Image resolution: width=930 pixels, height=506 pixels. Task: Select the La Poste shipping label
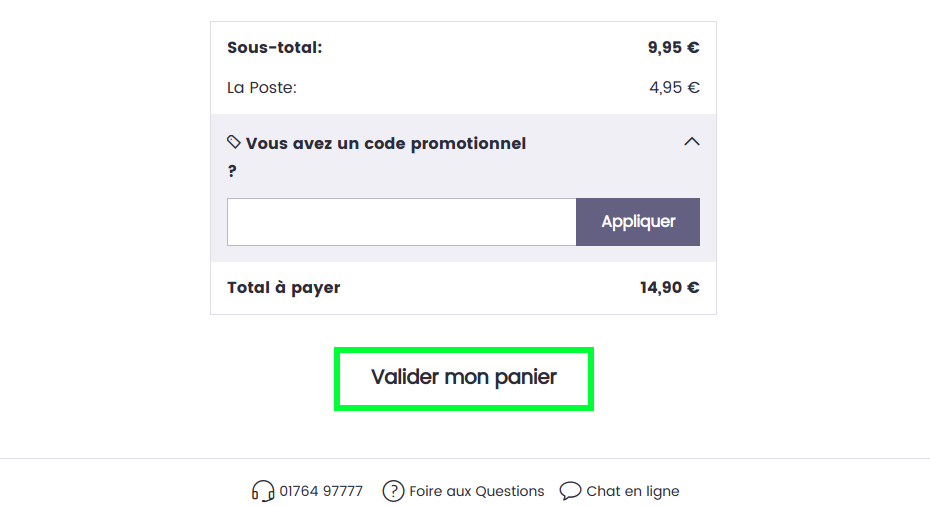click(262, 88)
